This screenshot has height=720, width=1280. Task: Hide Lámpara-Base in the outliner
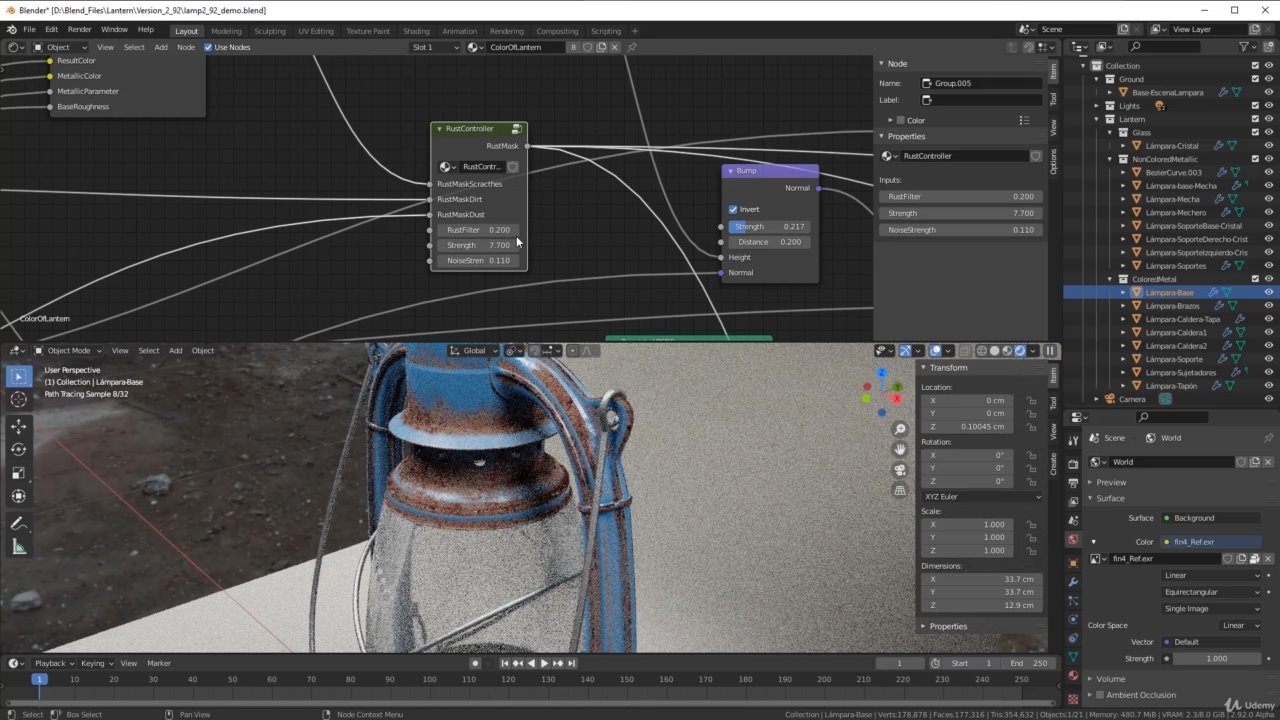pyautogui.click(x=1269, y=292)
